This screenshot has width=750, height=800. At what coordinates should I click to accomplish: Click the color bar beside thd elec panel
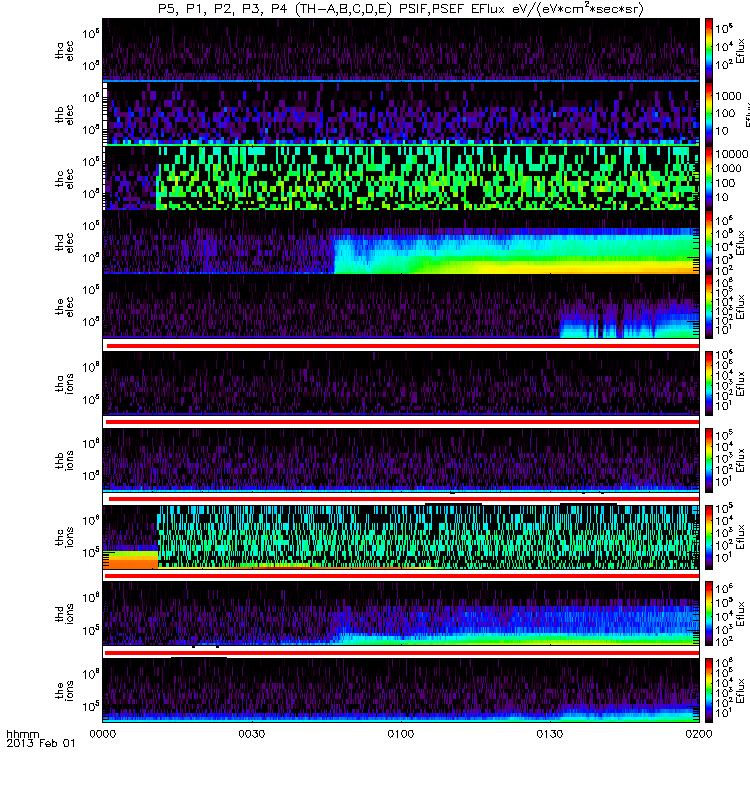pos(709,242)
